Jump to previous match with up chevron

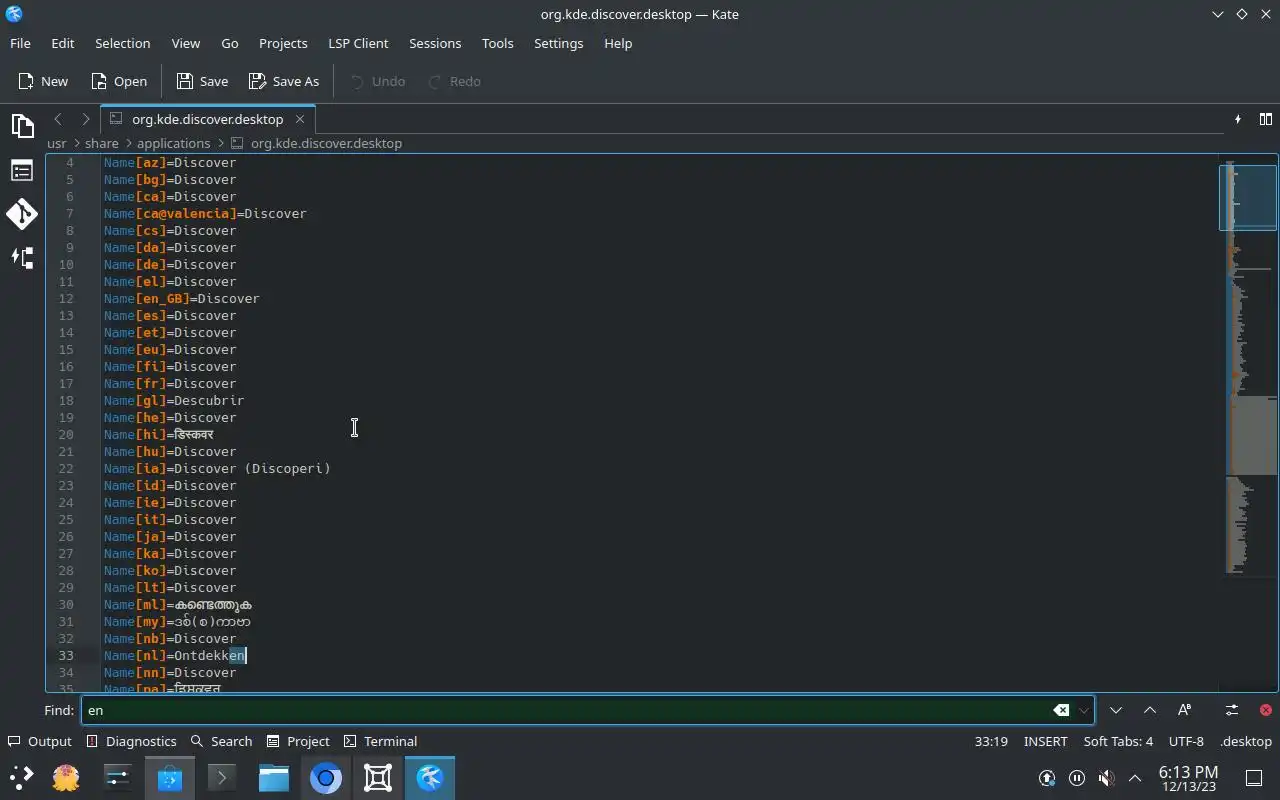pyautogui.click(x=1150, y=710)
